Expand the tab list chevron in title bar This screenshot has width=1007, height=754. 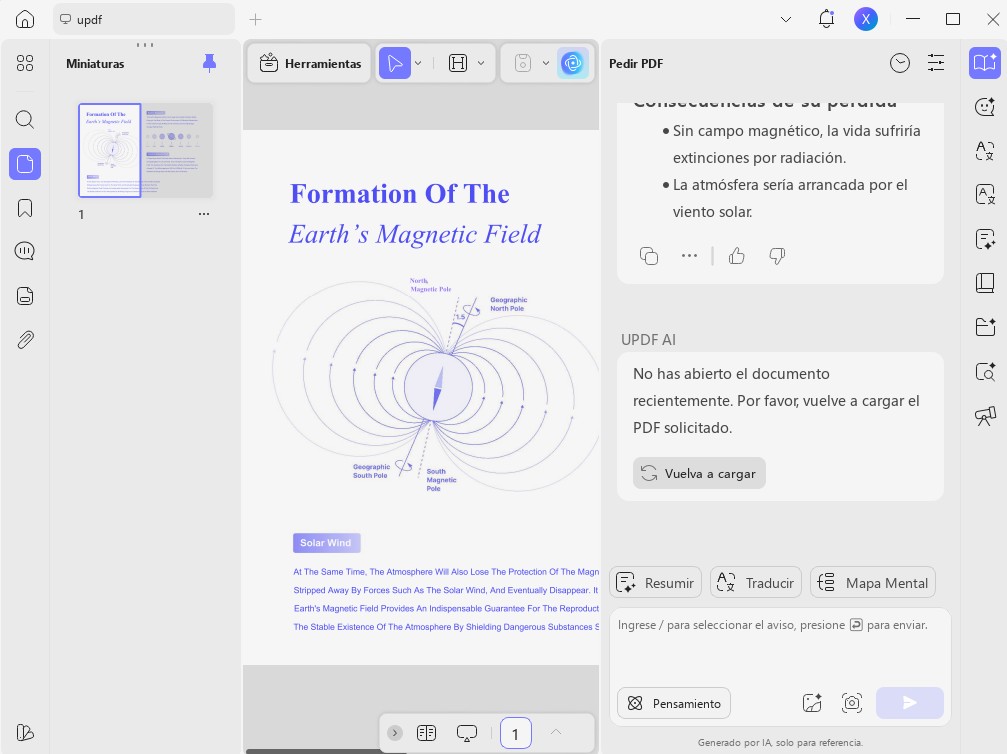click(x=785, y=19)
